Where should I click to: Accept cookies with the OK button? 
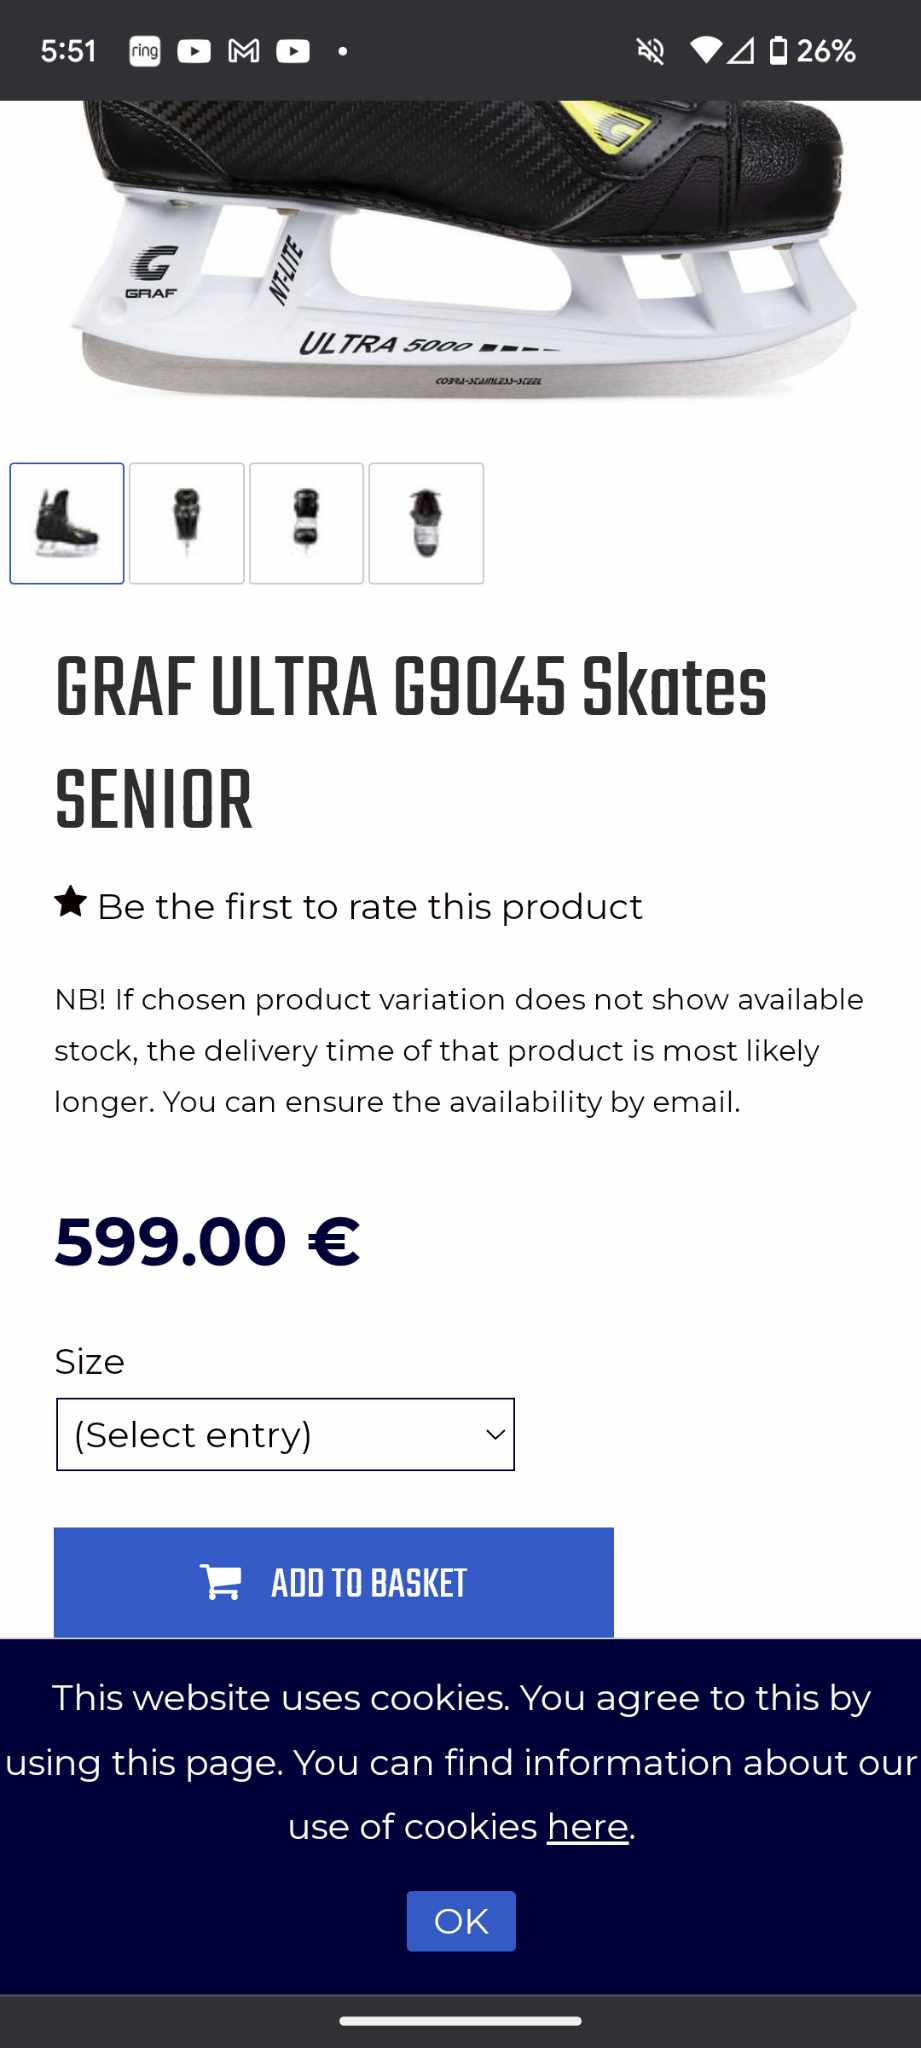(x=460, y=1920)
